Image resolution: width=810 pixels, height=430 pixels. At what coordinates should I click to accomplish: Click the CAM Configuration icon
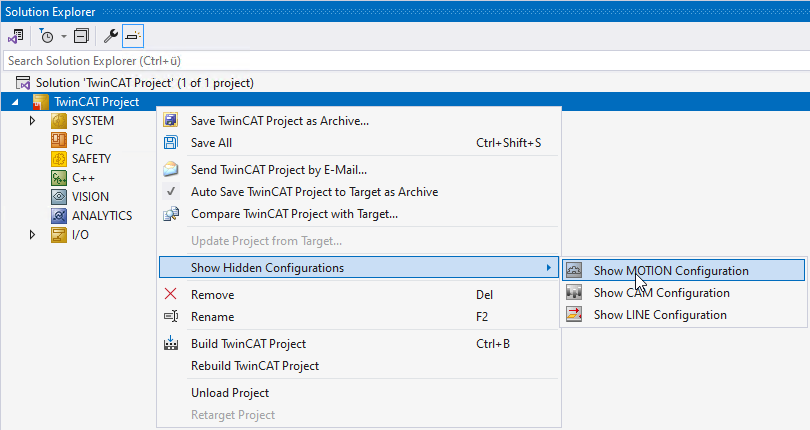click(574, 293)
